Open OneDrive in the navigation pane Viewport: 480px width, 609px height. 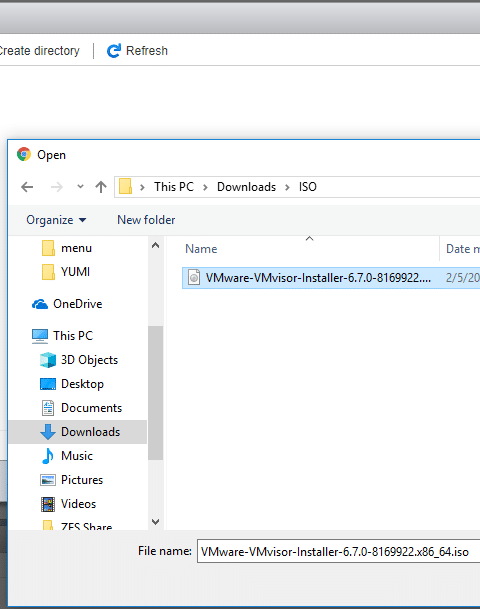(67, 304)
